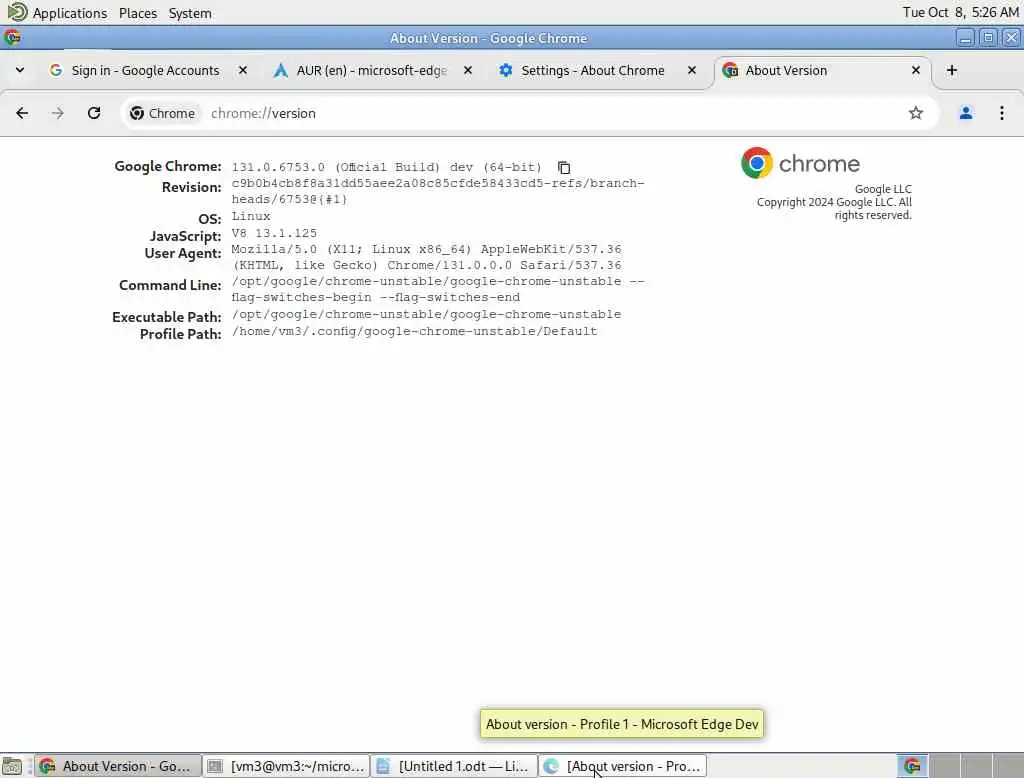Close the Sign in - Google Accounts tab
Image resolution: width=1024 pixels, height=778 pixels.
[x=242, y=70]
